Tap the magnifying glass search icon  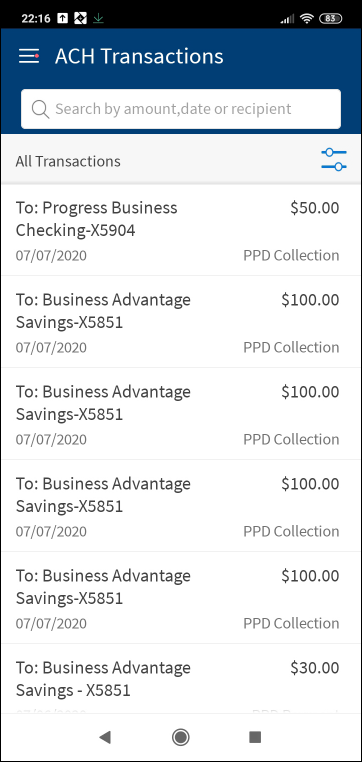[x=40, y=109]
